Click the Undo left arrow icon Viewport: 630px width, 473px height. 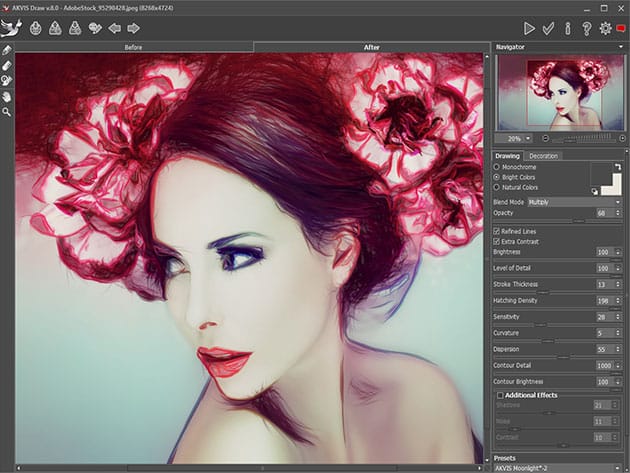(x=113, y=28)
